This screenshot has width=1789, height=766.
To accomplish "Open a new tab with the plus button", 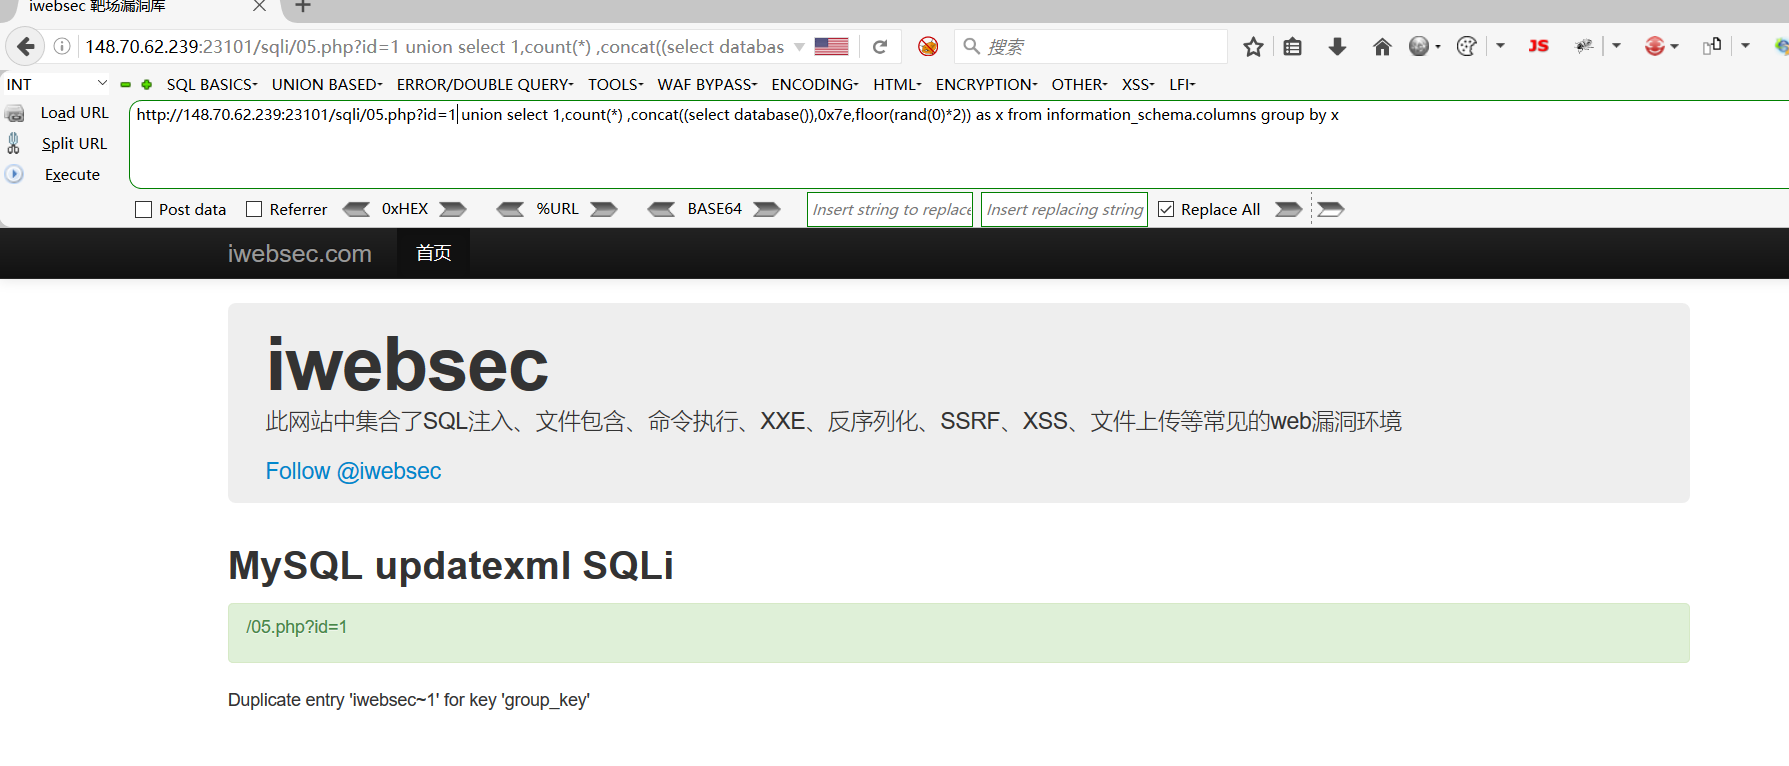I will point(303,7).
